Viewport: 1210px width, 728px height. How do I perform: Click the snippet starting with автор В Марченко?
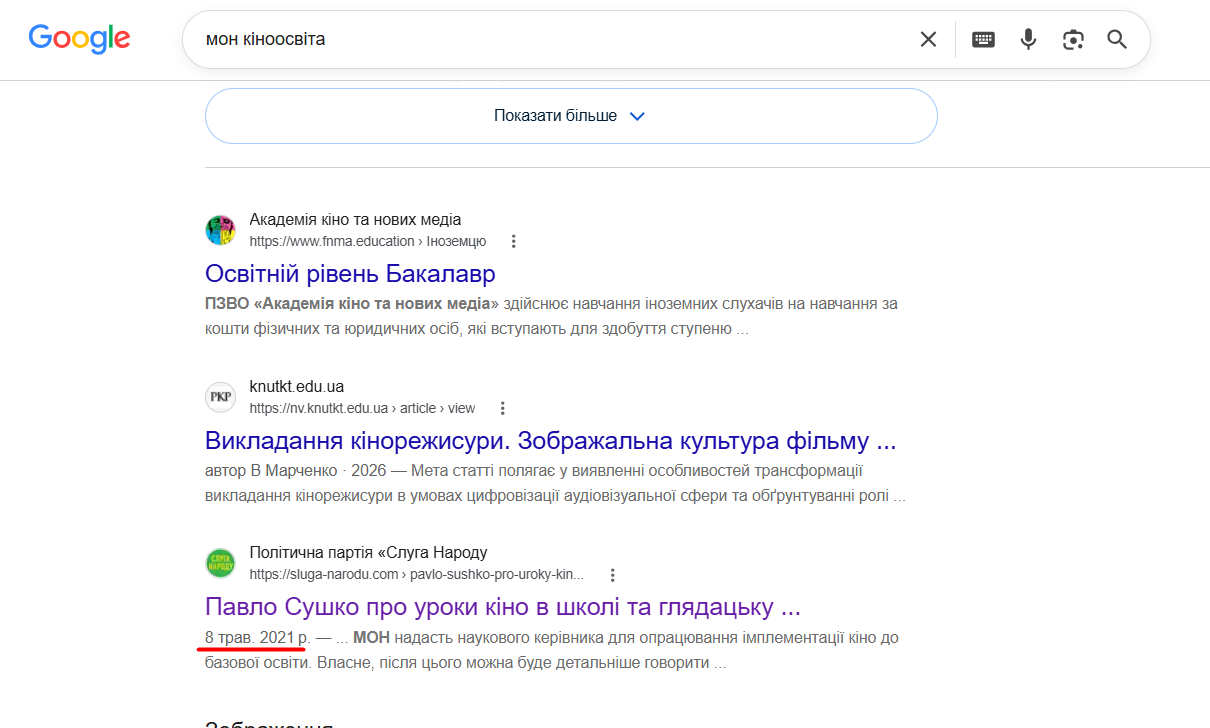[555, 483]
